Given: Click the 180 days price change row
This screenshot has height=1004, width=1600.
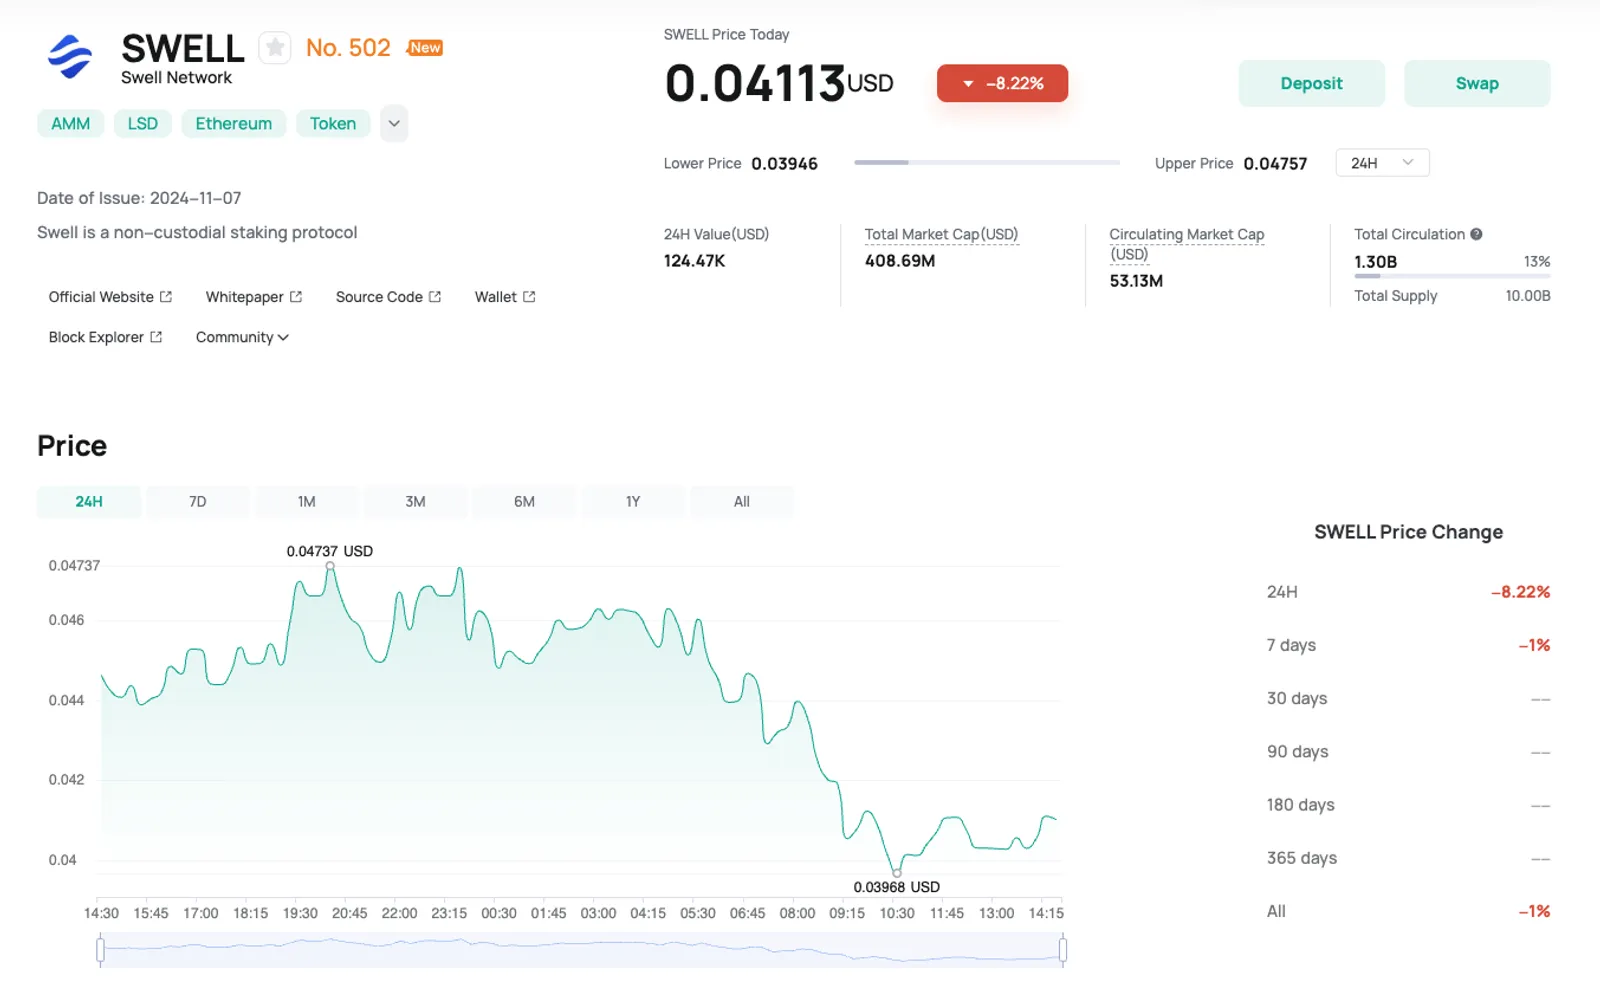Looking at the screenshot, I should [1408, 805].
